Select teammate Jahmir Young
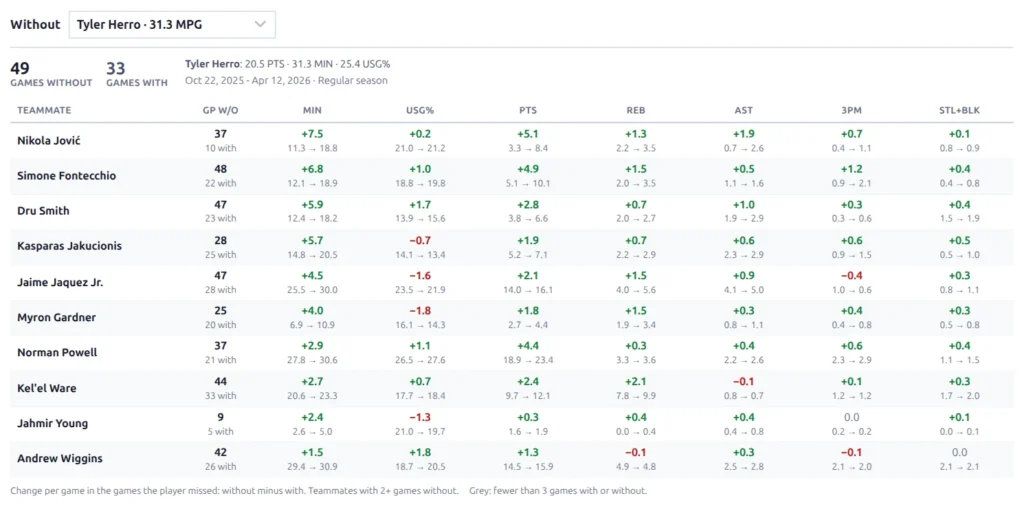Image resolution: width=1024 pixels, height=509 pixels. [x=53, y=423]
